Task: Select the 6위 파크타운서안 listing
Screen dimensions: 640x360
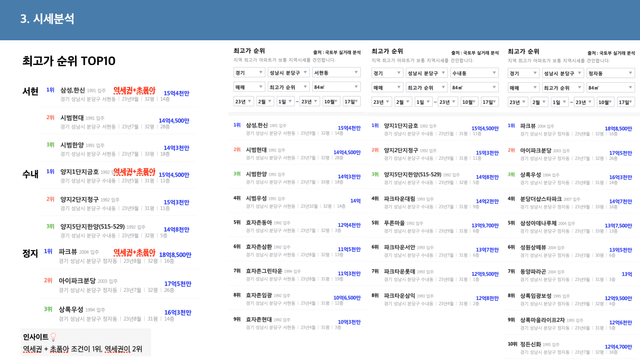Action: coord(435,251)
